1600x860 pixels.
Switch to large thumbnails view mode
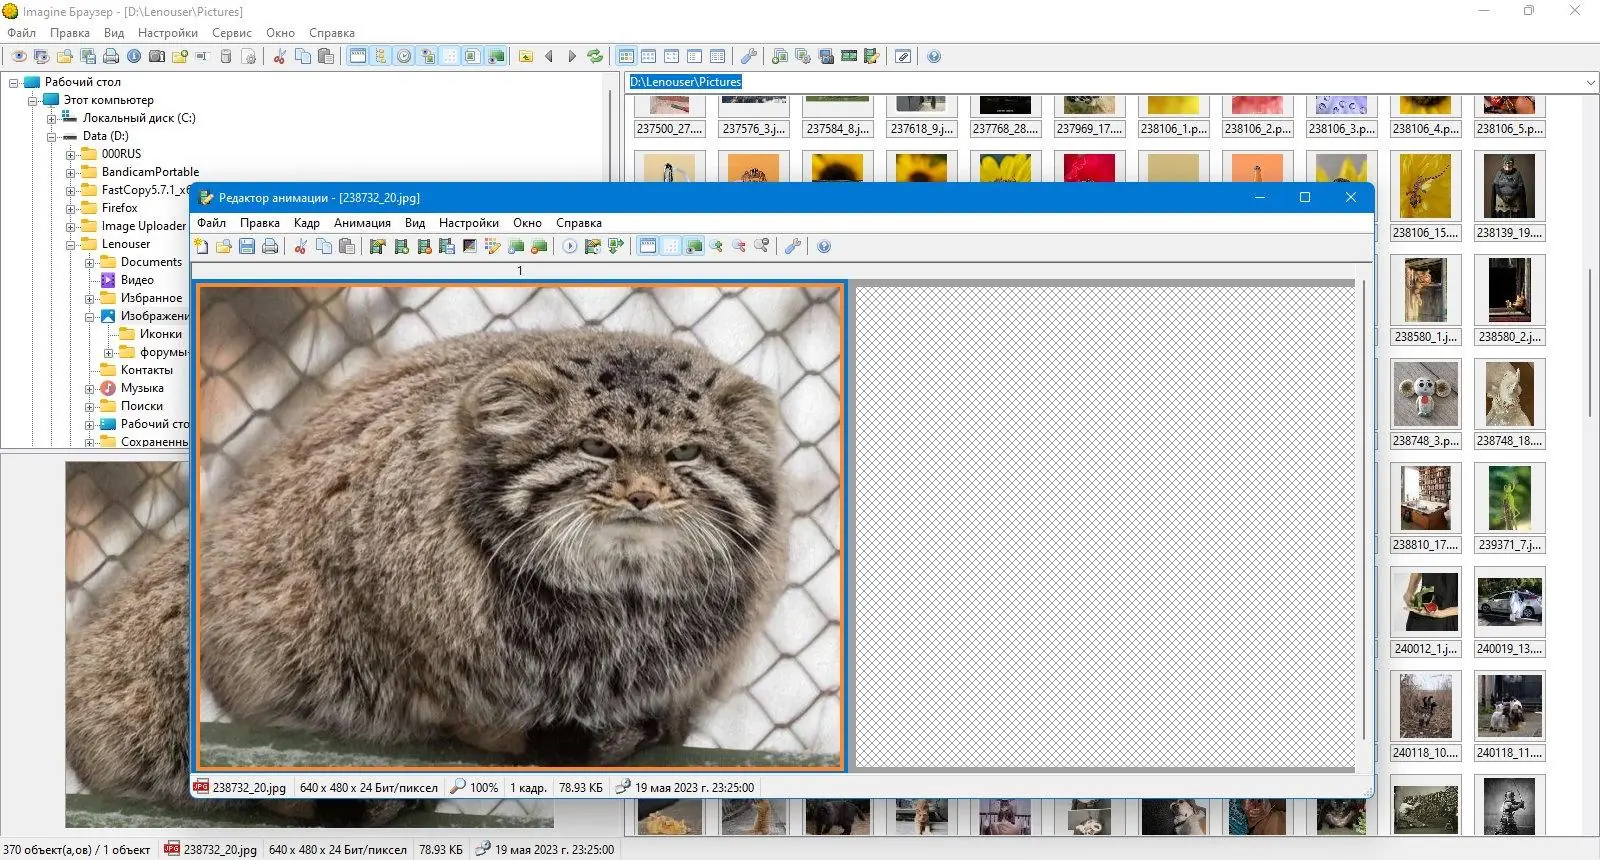626,56
